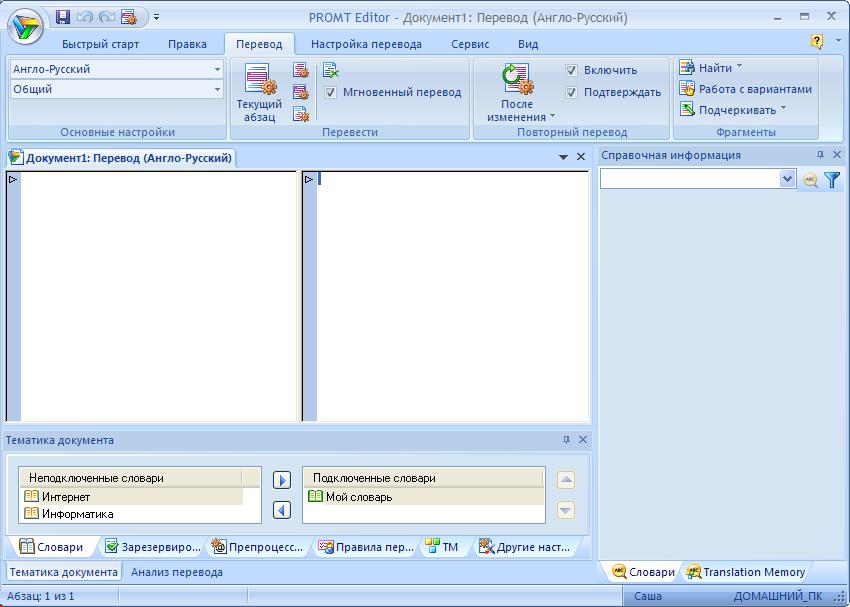Open the Настройка перевода tab
The image size is (850, 607).
366,44
